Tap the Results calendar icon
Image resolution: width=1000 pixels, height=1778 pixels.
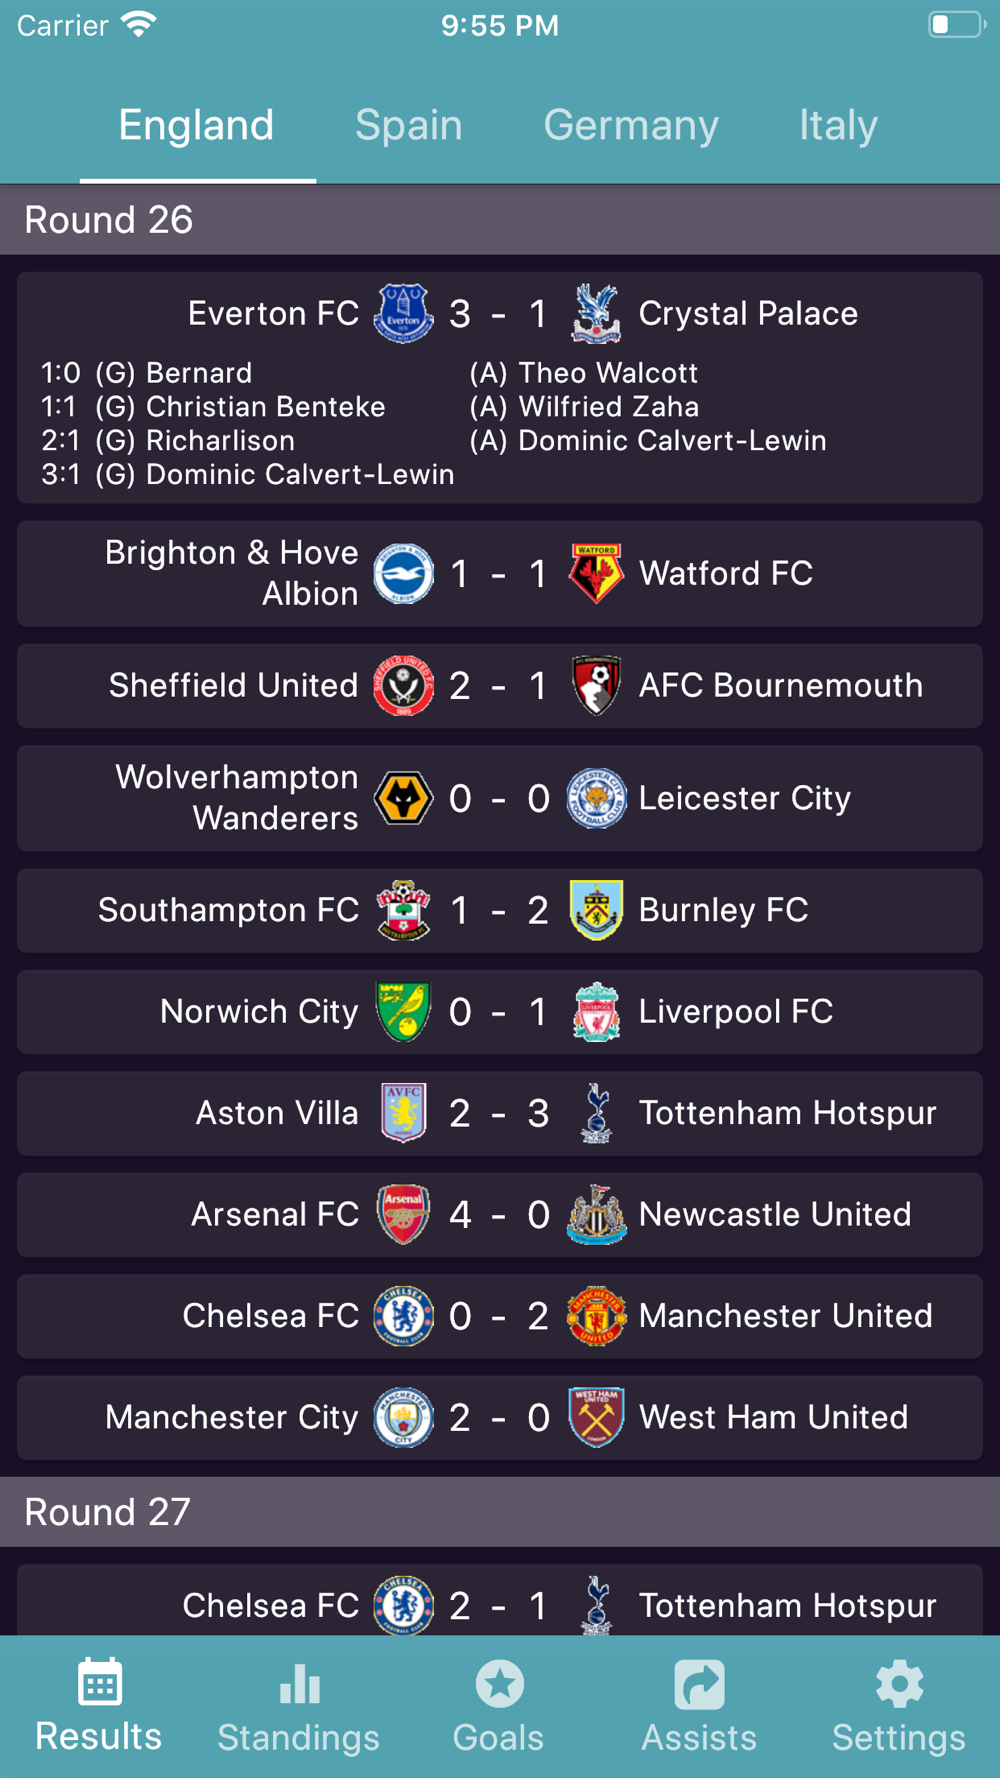(99, 1682)
